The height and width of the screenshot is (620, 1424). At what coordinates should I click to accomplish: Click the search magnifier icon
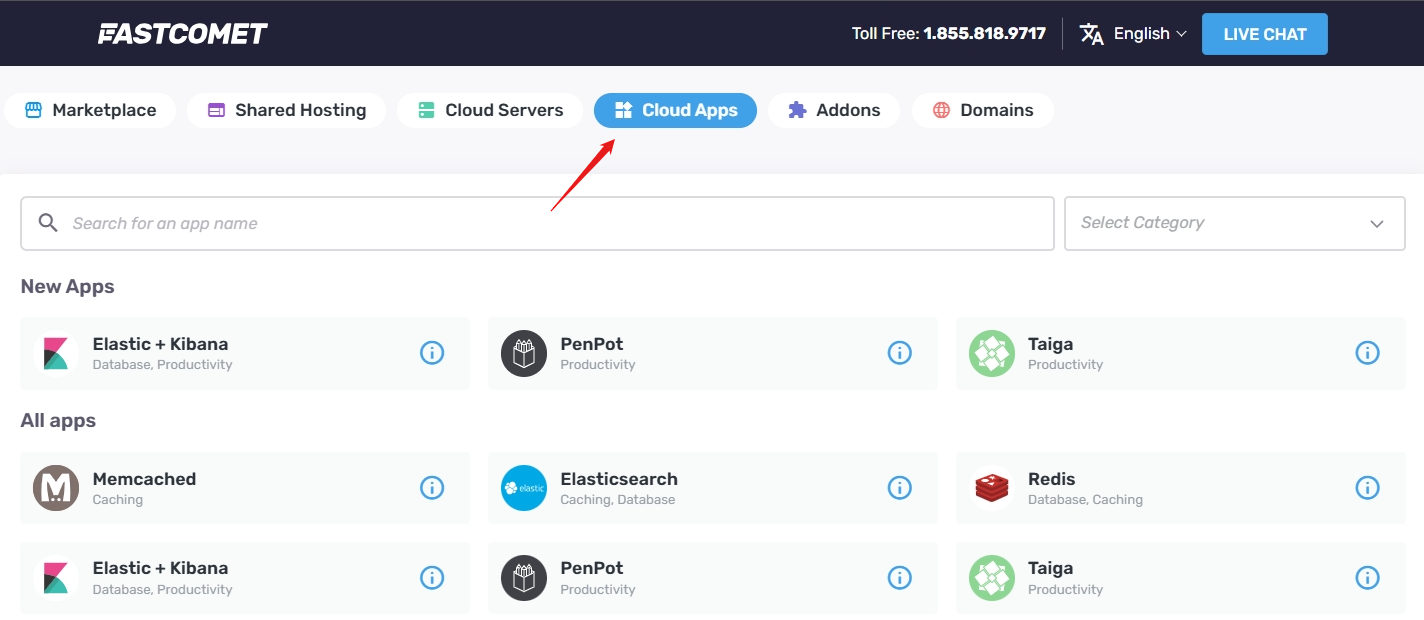pyautogui.click(x=48, y=223)
